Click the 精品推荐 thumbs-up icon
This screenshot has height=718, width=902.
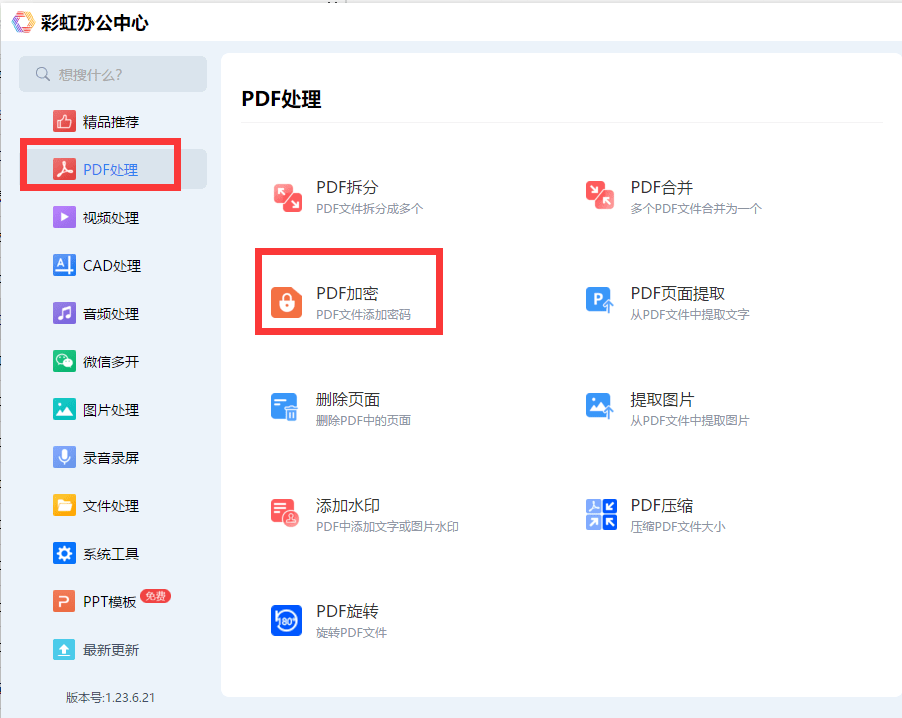[x=64, y=121]
